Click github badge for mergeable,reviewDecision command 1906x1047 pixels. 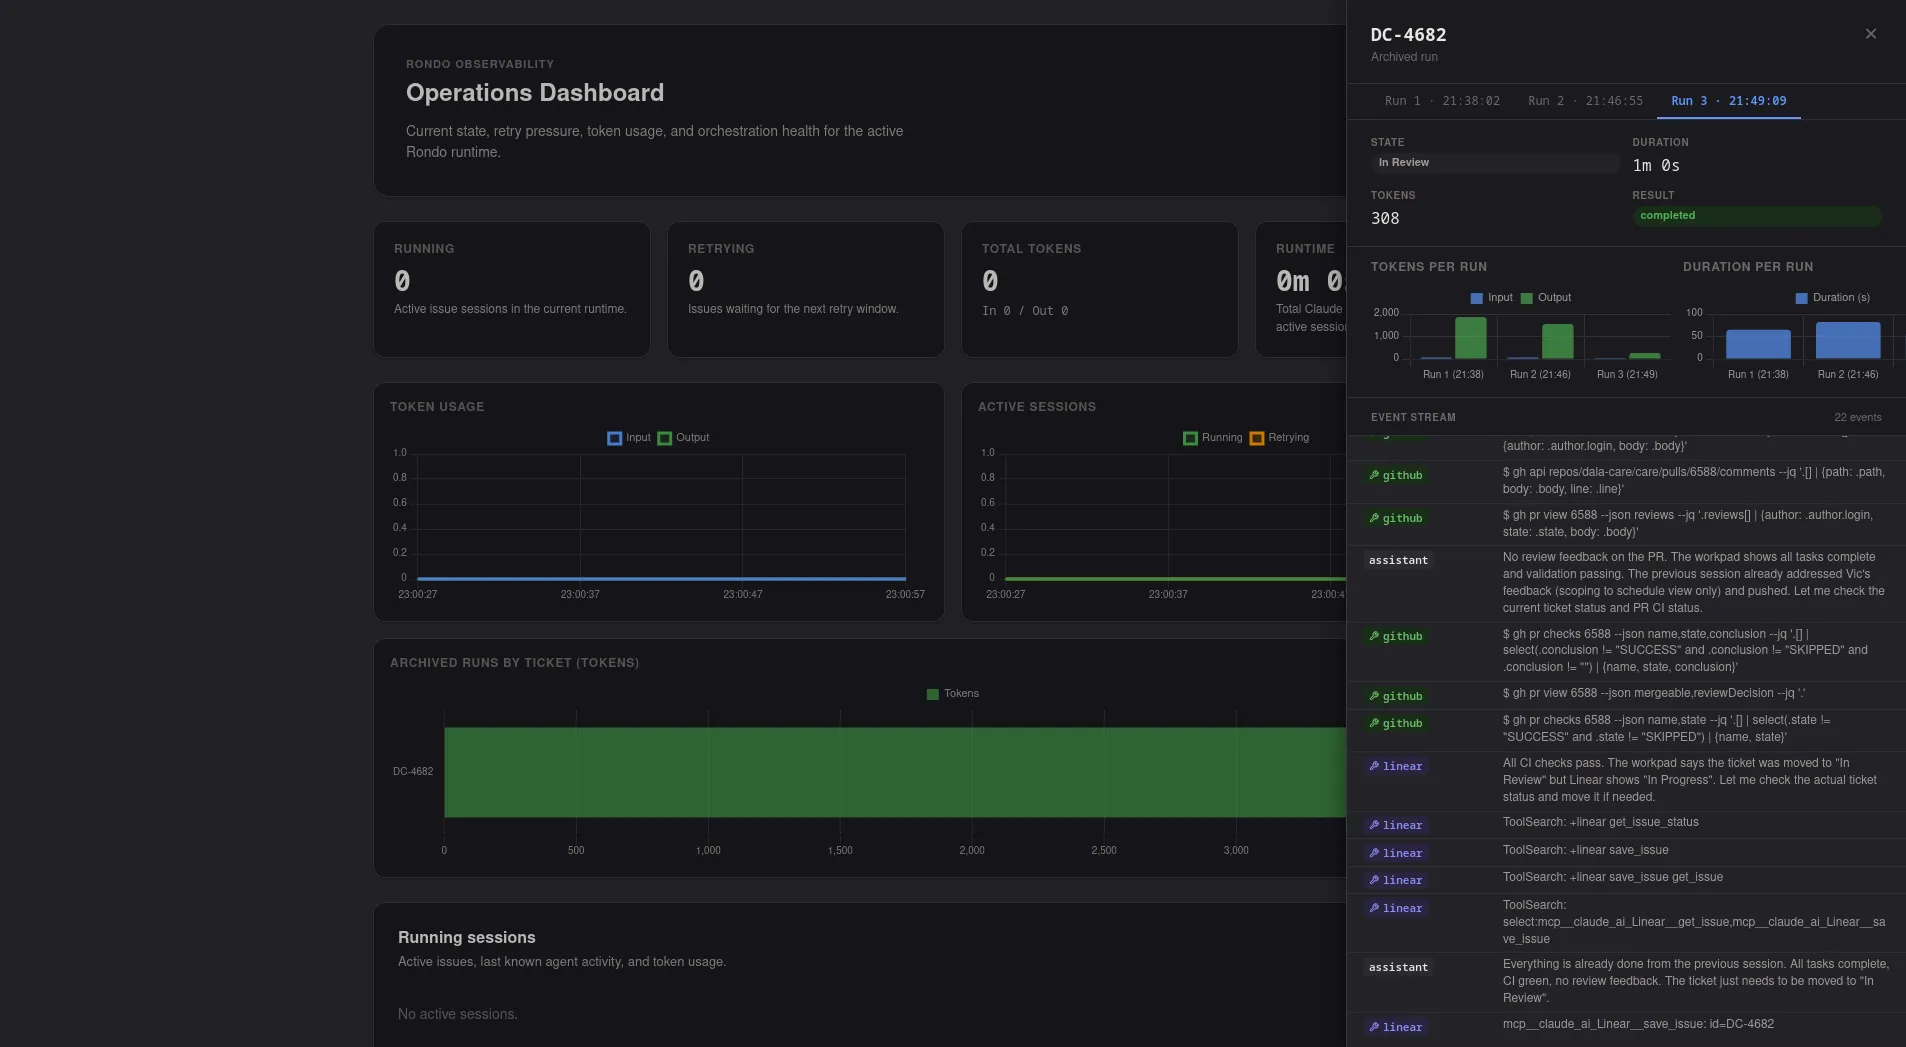click(x=1396, y=697)
